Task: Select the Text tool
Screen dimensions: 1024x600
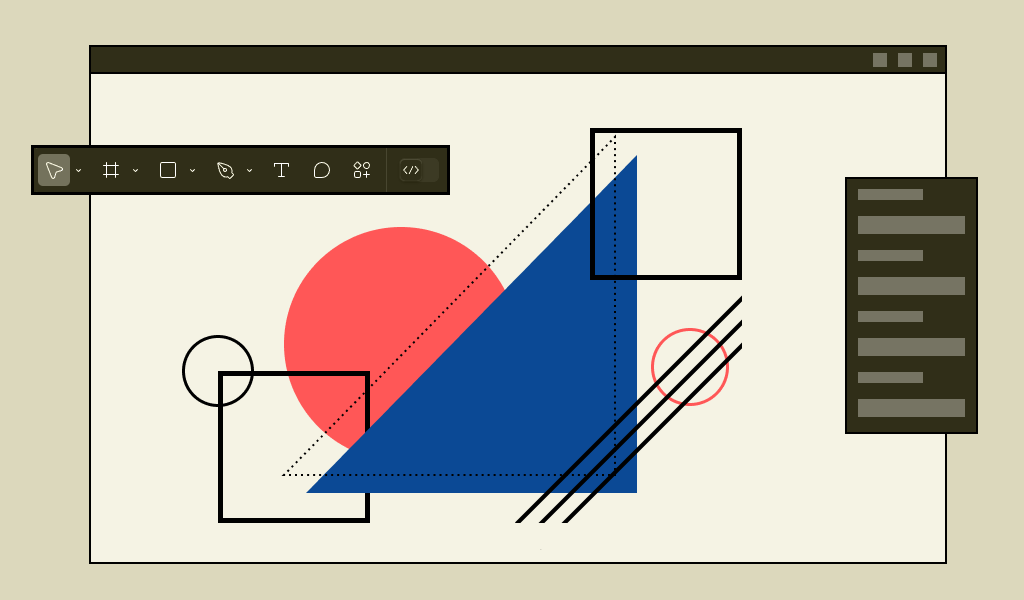Action: coord(281,170)
